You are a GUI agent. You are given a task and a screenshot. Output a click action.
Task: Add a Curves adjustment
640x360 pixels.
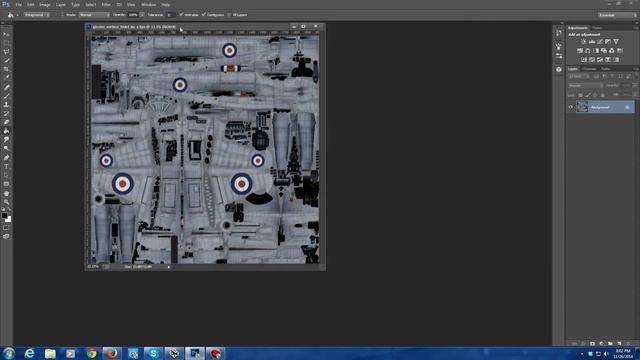600,42
